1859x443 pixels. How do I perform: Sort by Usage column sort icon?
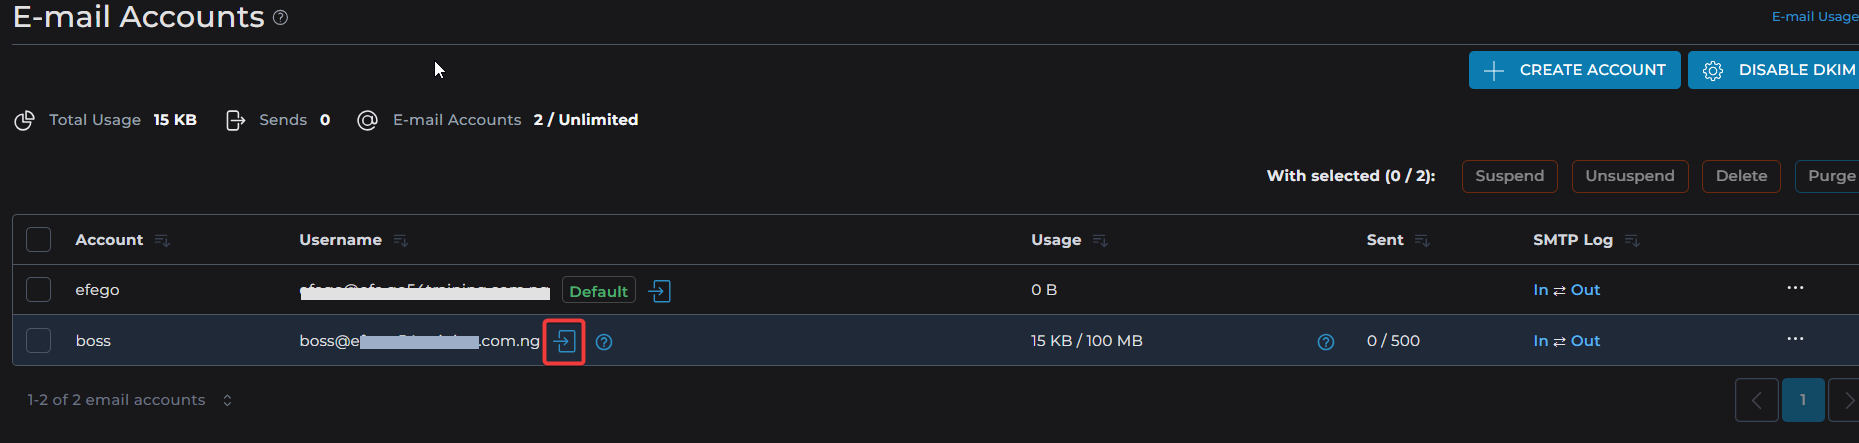(1100, 241)
